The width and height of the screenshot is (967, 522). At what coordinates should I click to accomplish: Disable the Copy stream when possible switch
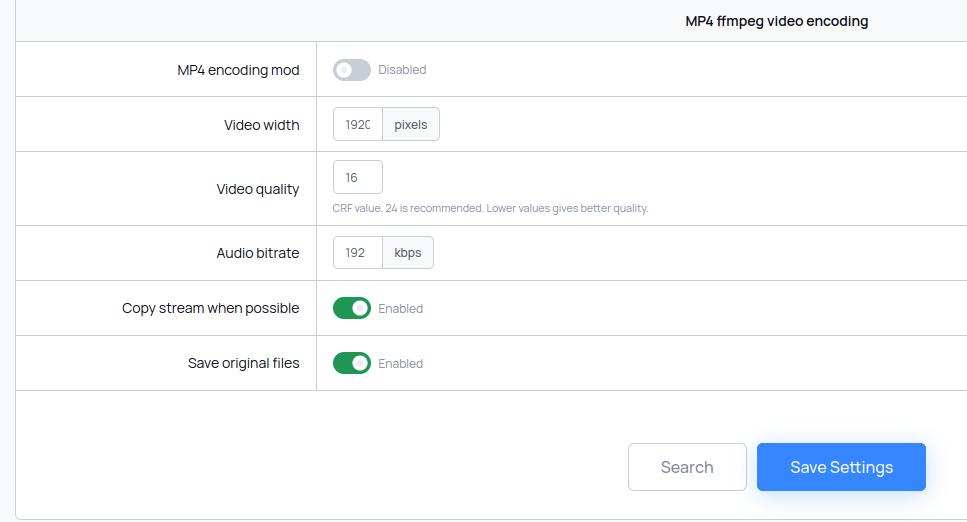coord(352,308)
